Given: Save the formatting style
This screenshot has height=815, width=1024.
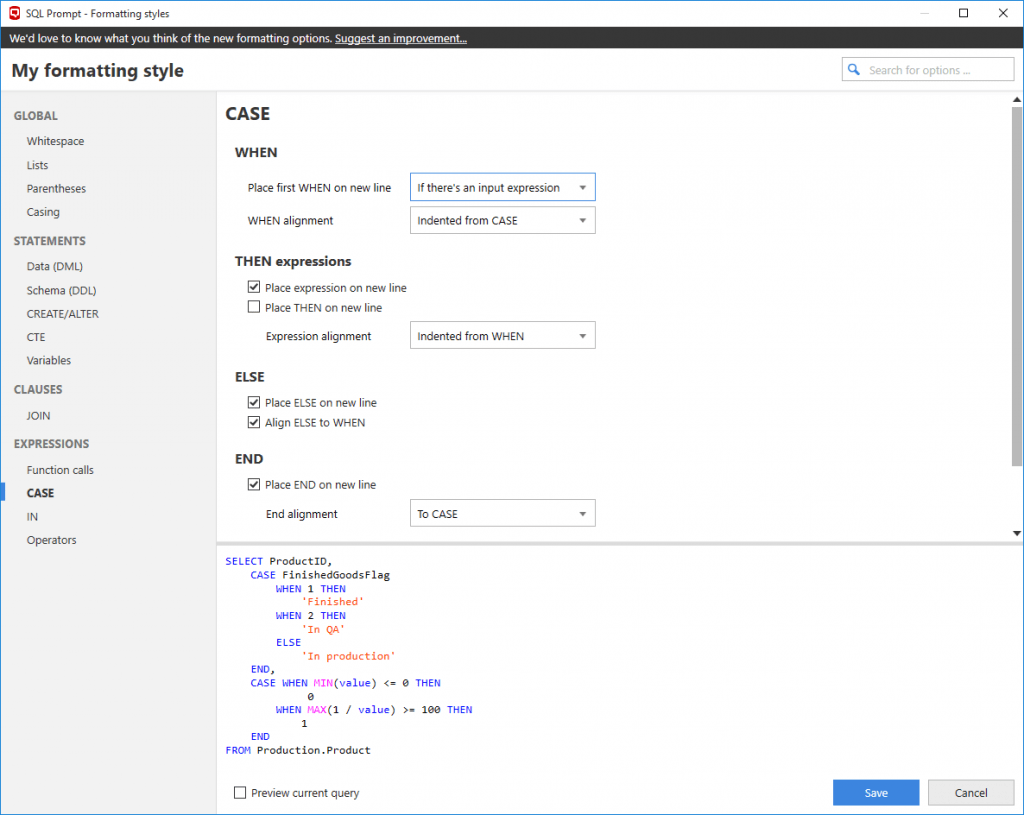Looking at the screenshot, I should tap(875, 791).
